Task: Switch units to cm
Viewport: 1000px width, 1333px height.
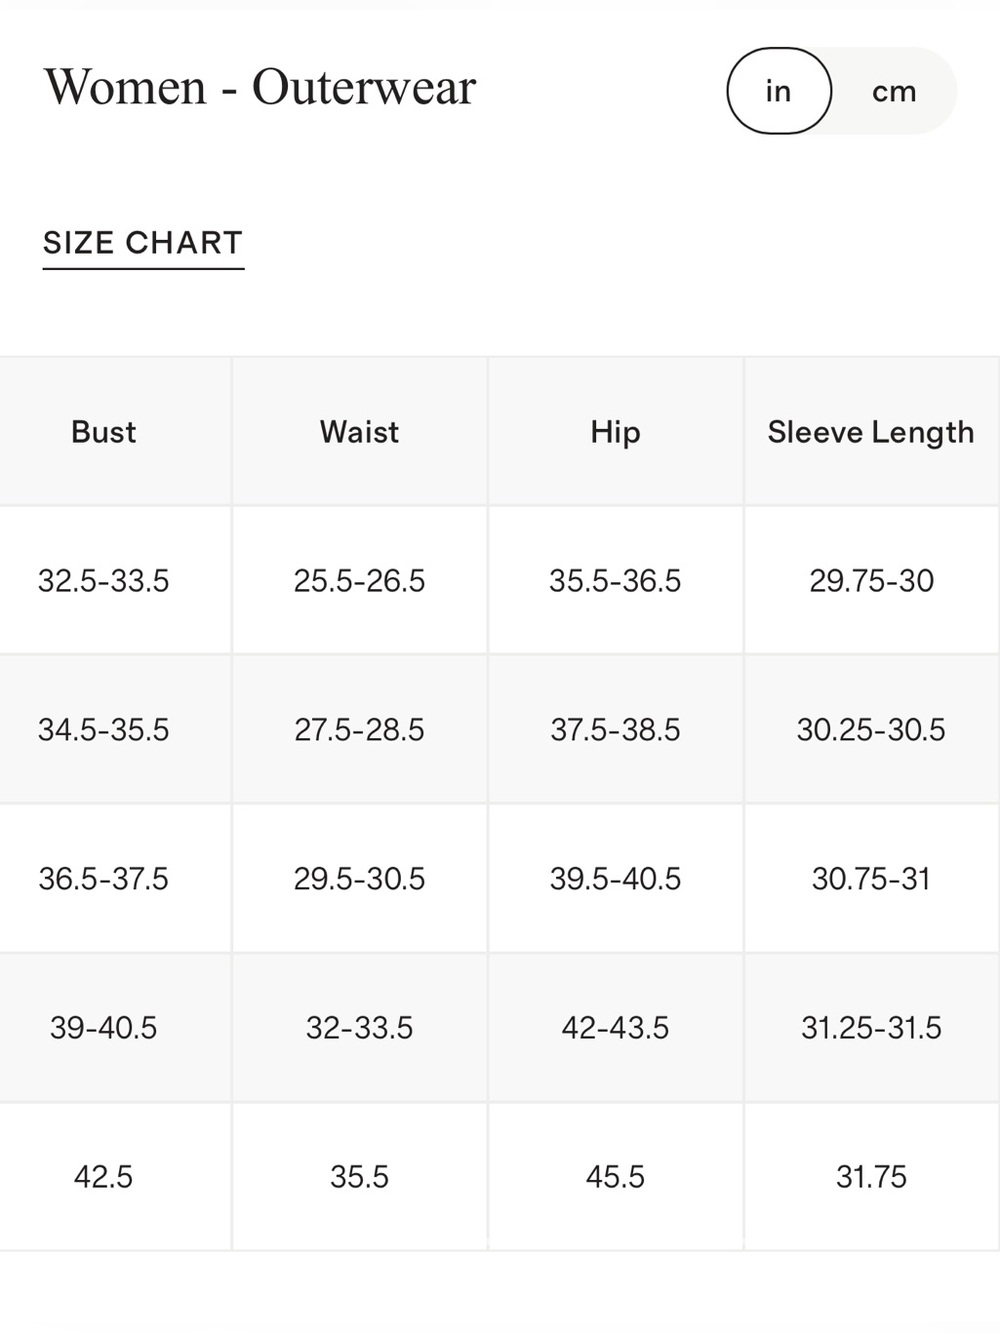Action: click(894, 91)
